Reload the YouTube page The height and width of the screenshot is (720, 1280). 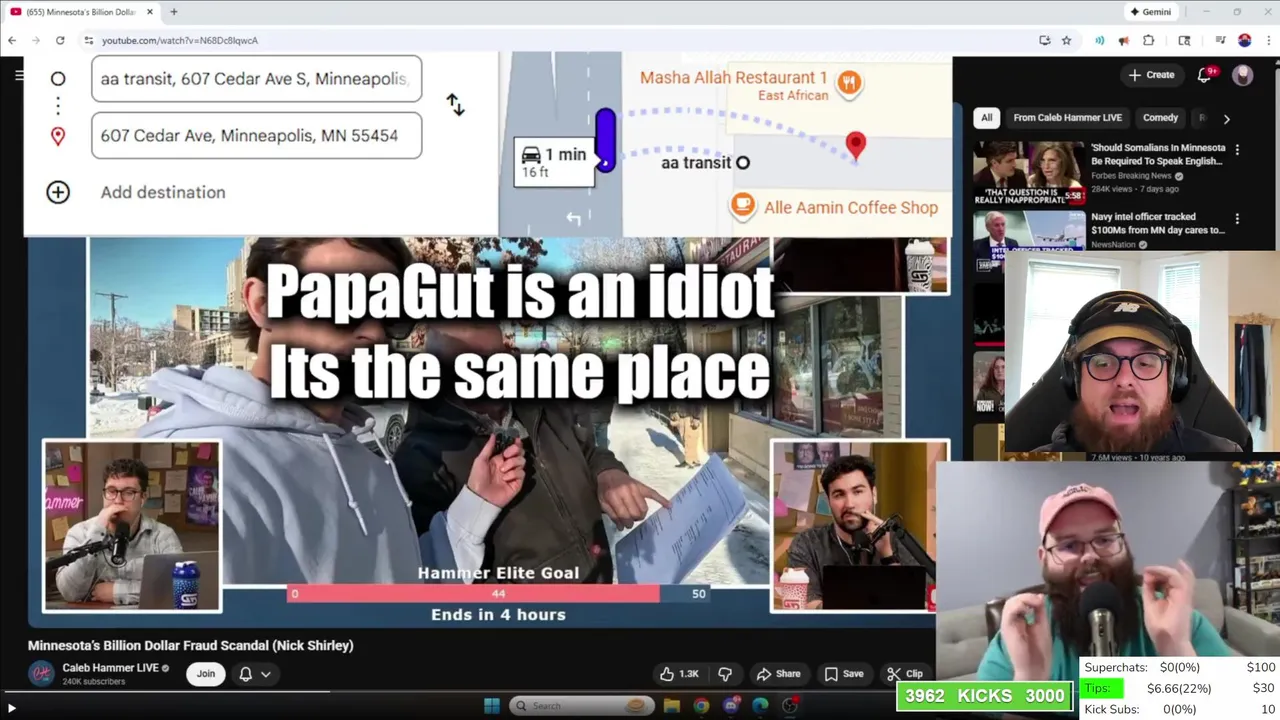60,40
